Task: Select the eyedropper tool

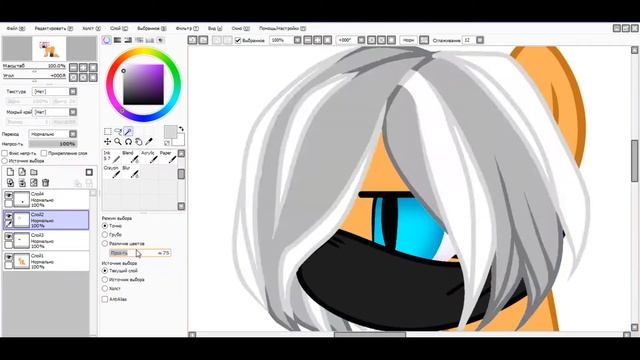Action: click(149, 142)
